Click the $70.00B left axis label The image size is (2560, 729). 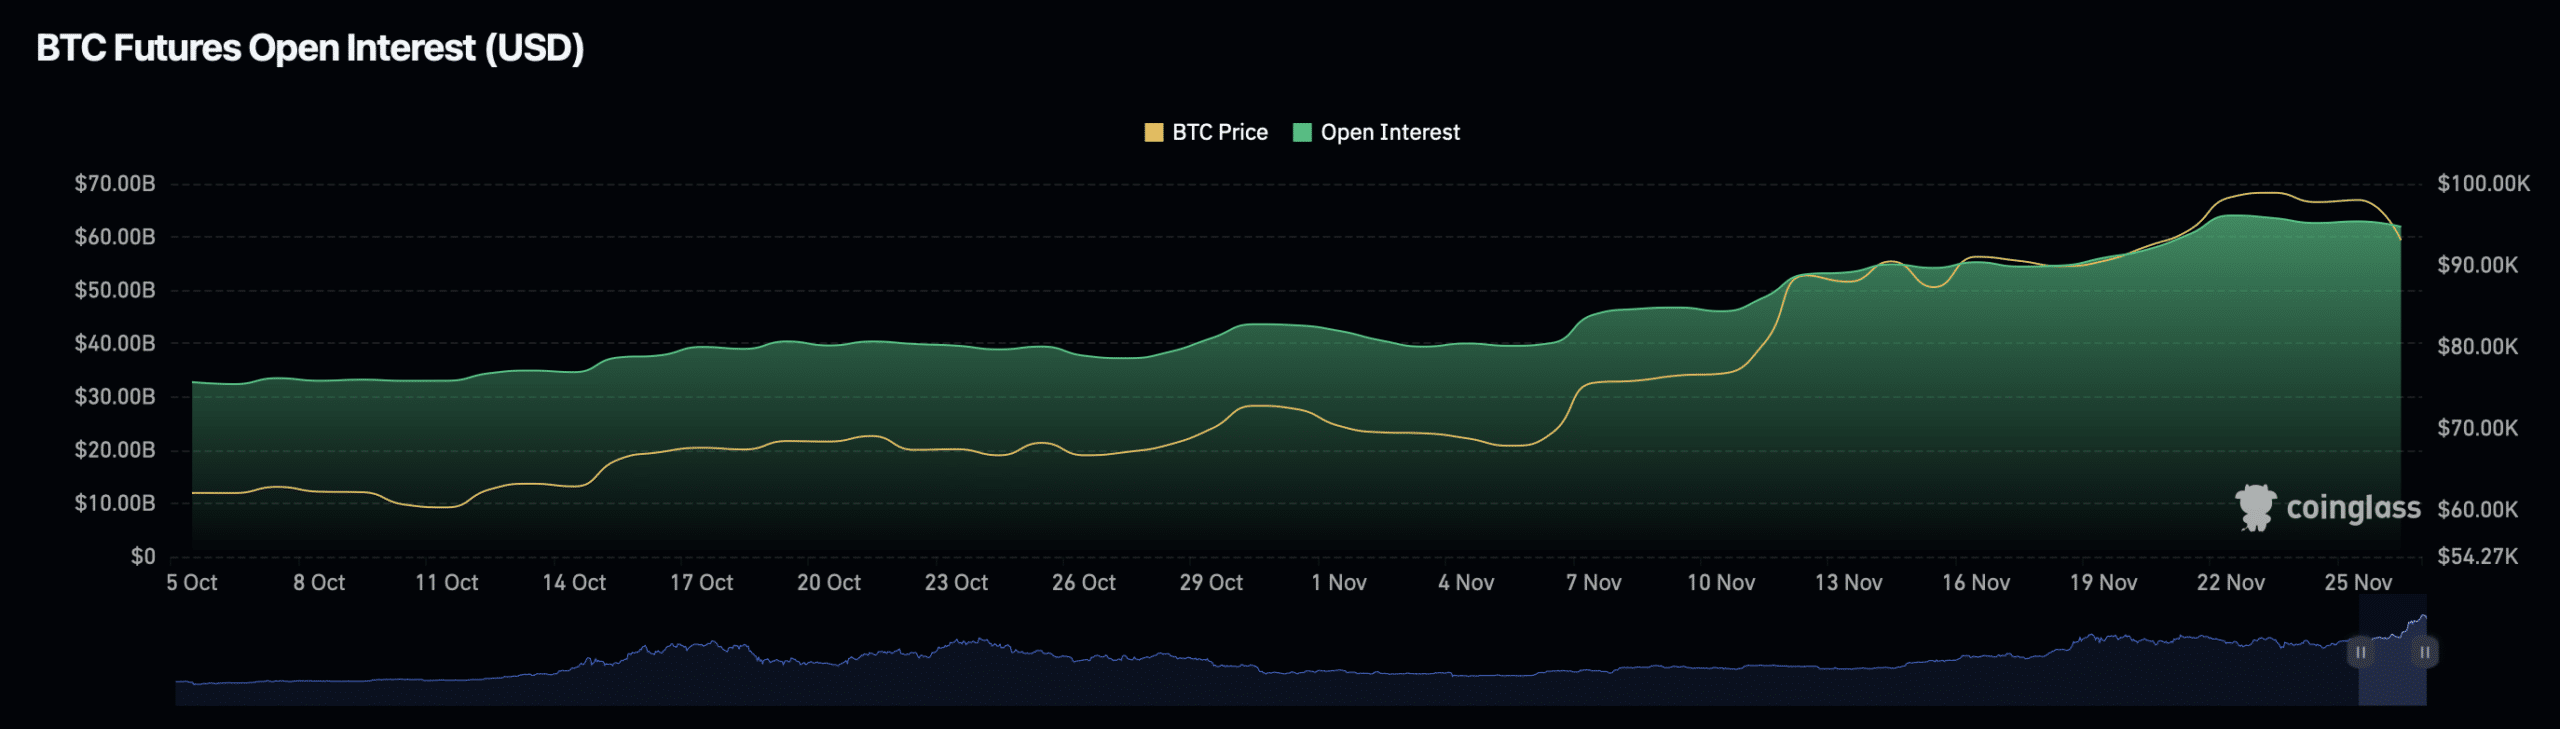pyautogui.click(x=115, y=183)
